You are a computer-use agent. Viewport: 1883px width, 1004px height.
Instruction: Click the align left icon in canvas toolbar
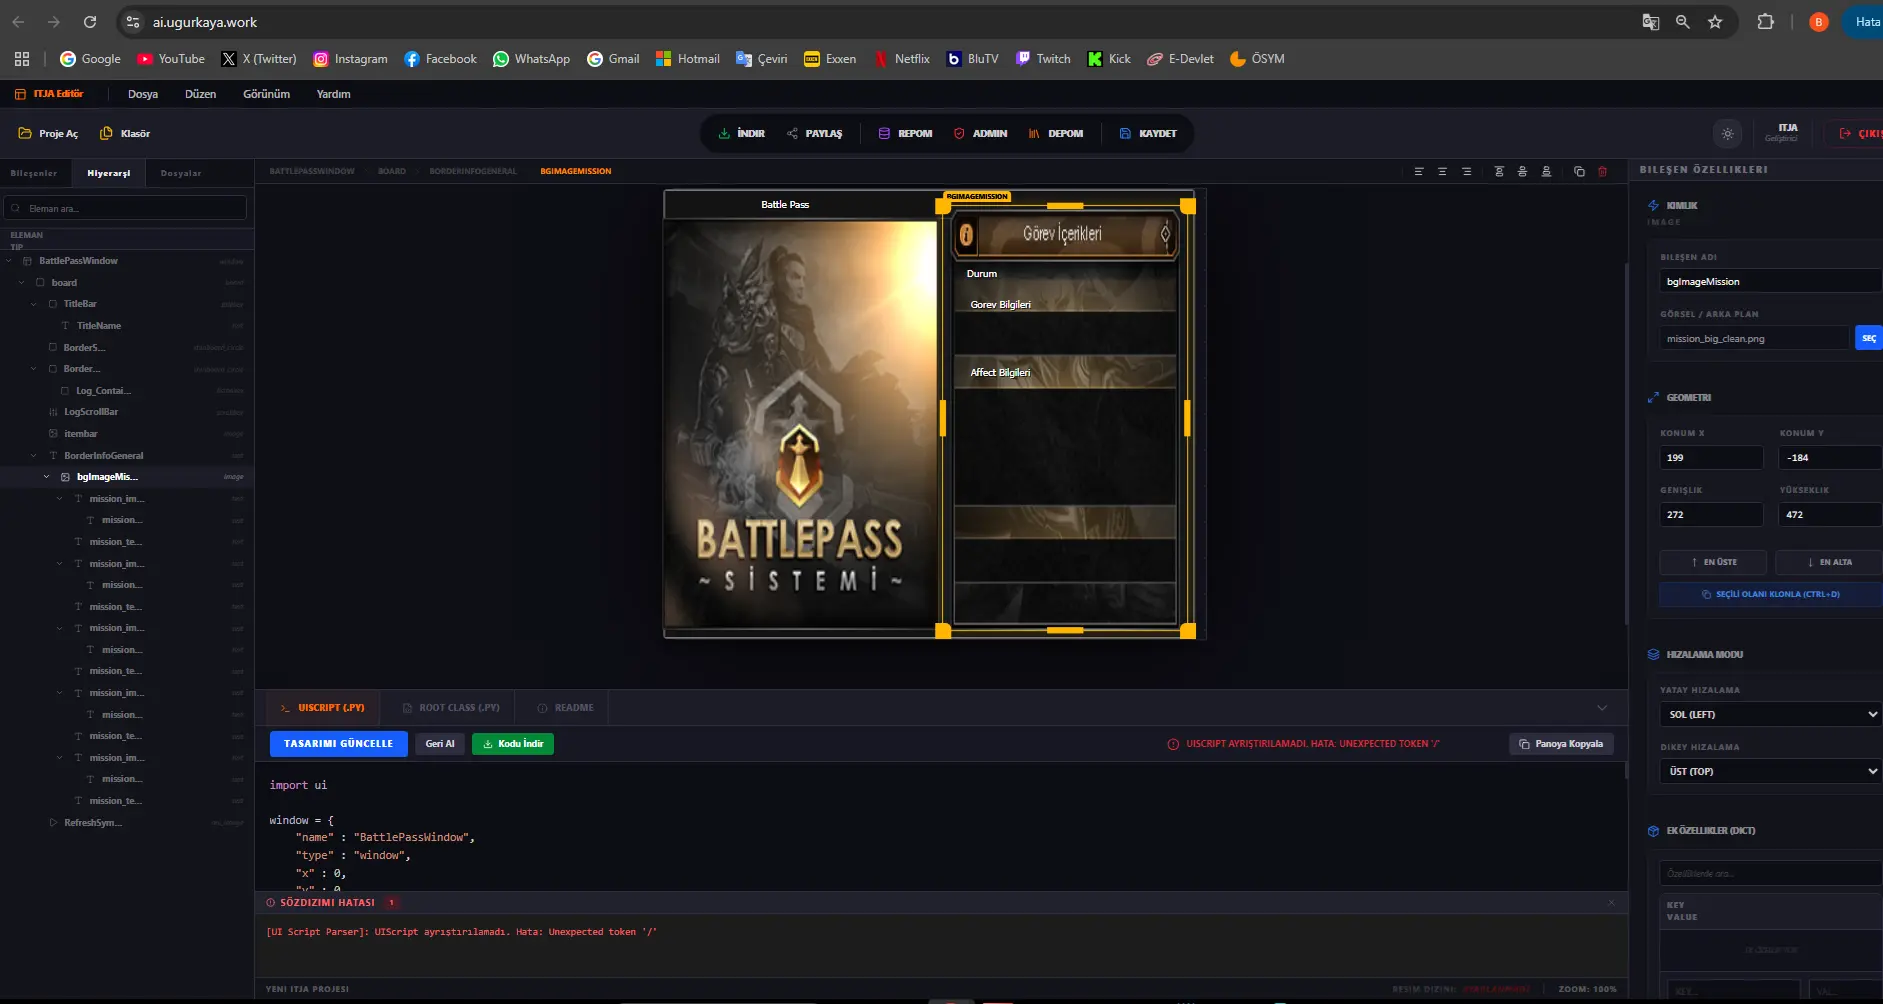tap(1418, 171)
